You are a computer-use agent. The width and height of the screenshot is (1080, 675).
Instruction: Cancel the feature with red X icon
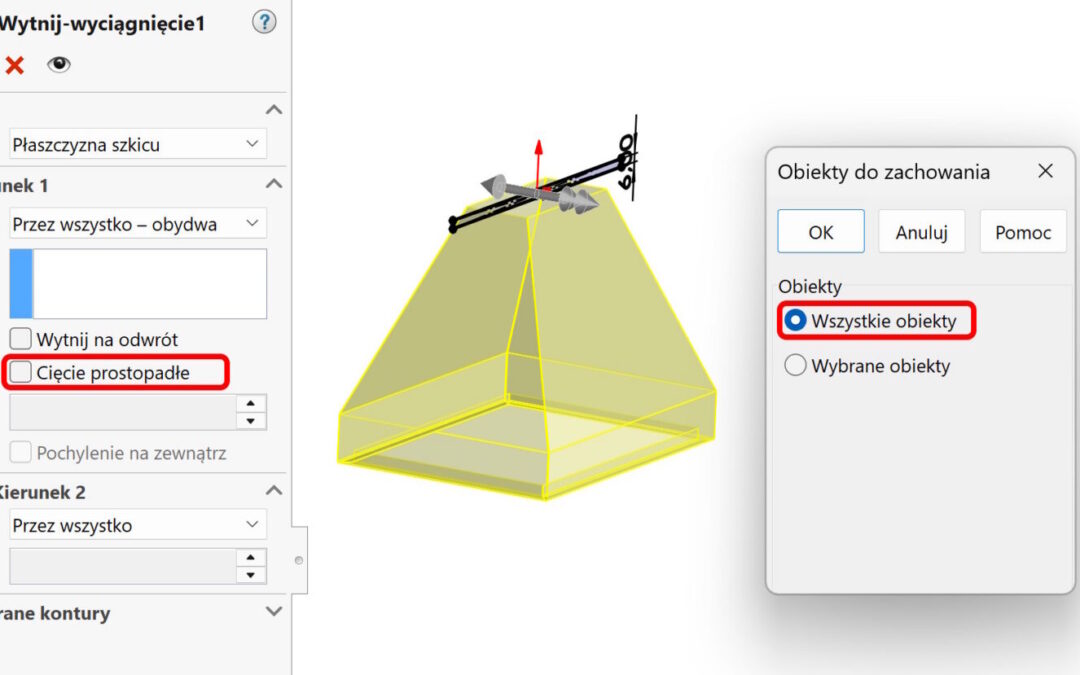[x=14, y=66]
